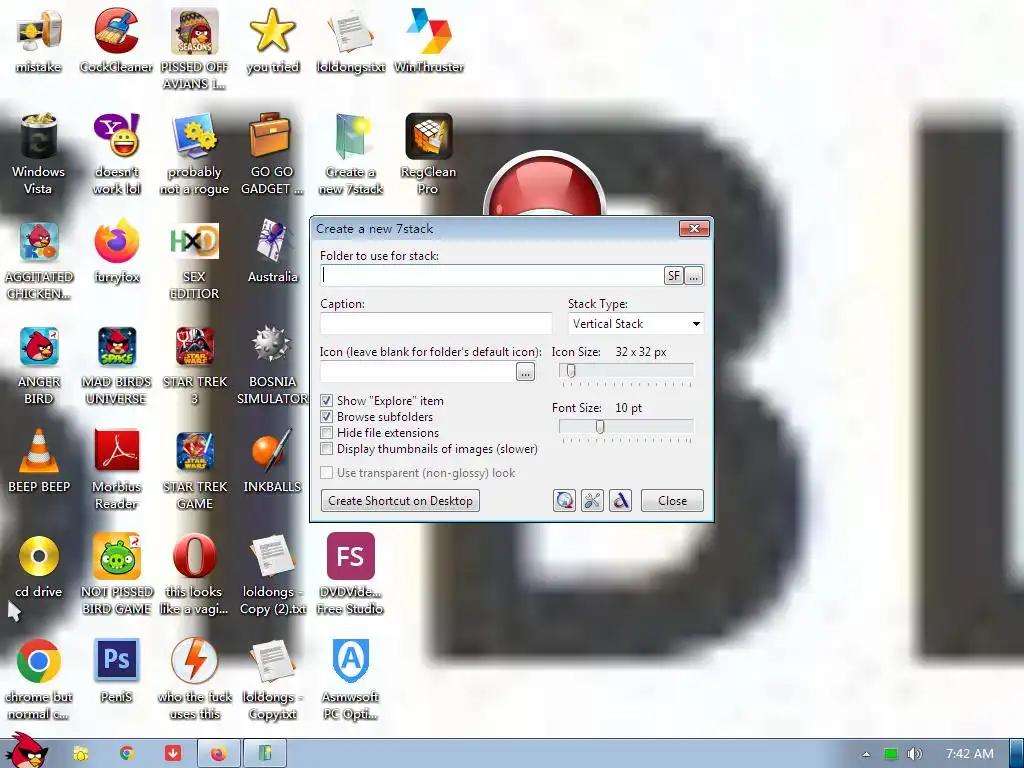The height and width of the screenshot is (768, 1024).
Task: Select the 'you tried' star icon
Action: coord(272,40)
